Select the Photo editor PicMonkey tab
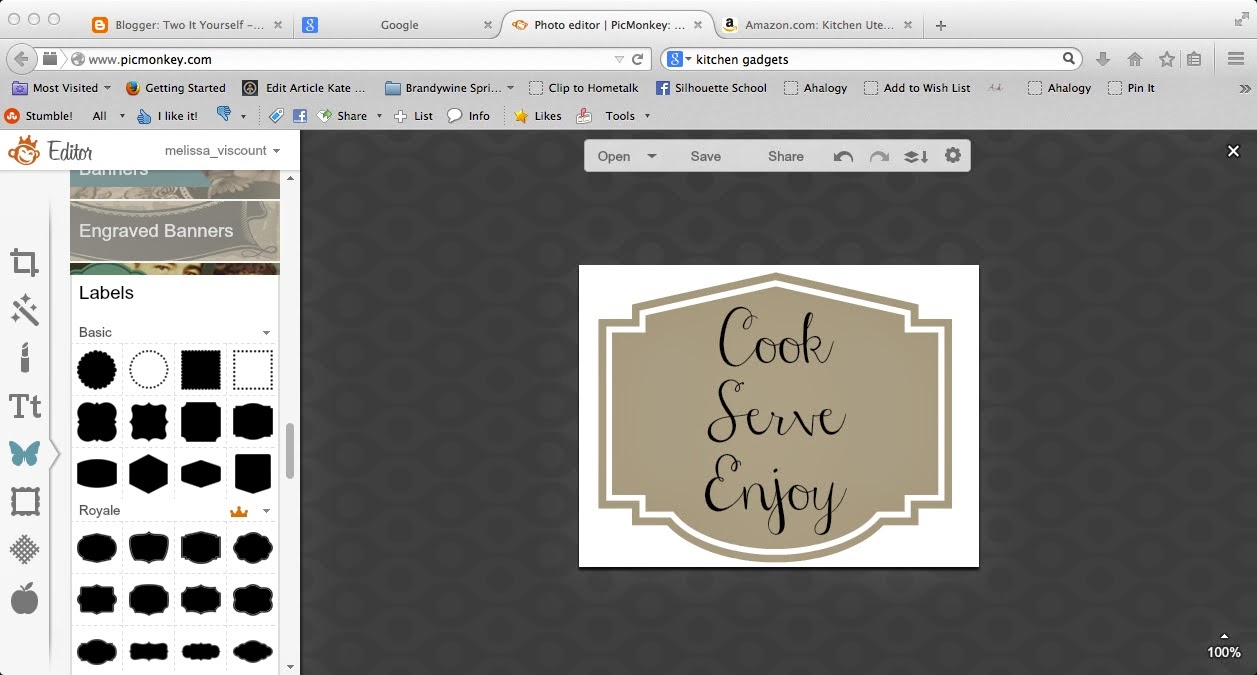Screen dimensions: 1257x675 pyautogui.click(x=606, y=25)
